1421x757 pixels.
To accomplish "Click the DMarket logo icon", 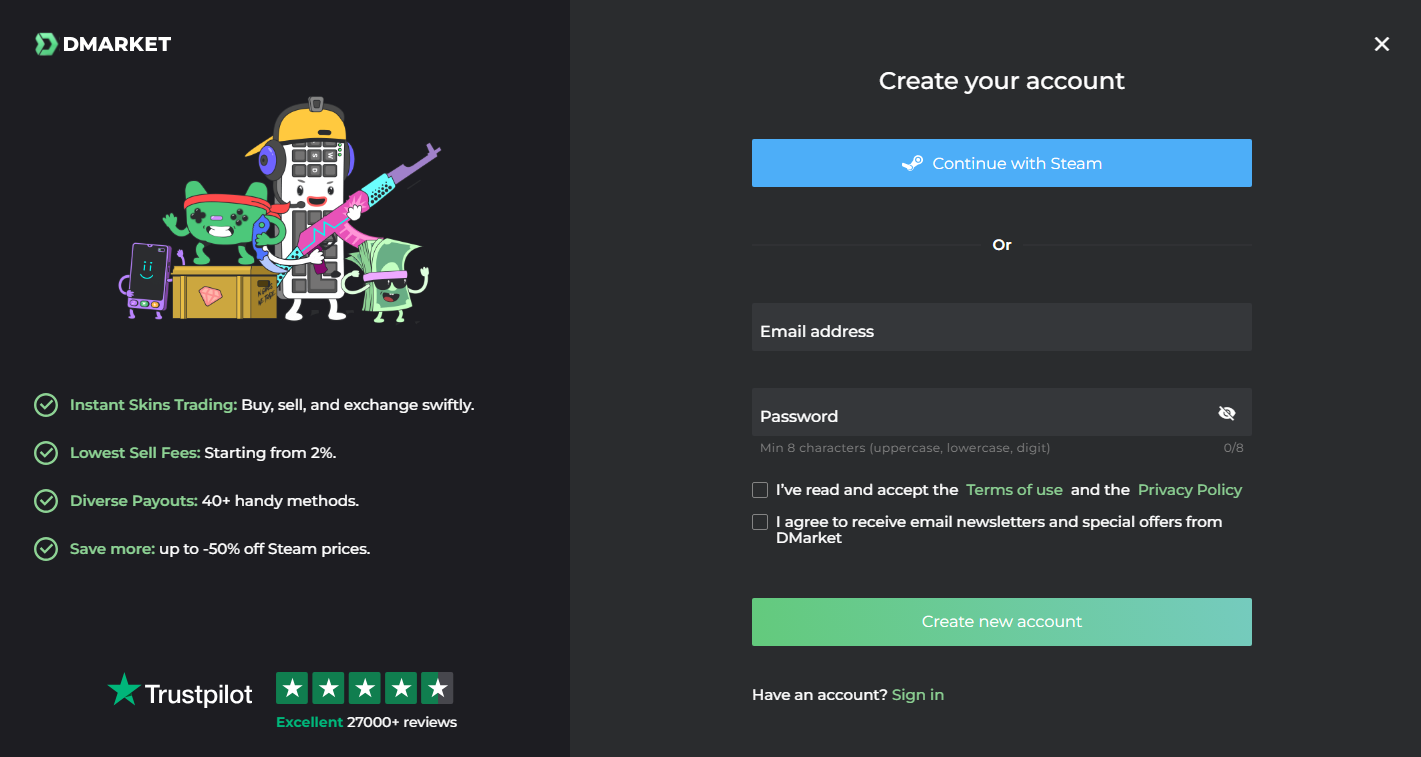I will click(46, 44).
